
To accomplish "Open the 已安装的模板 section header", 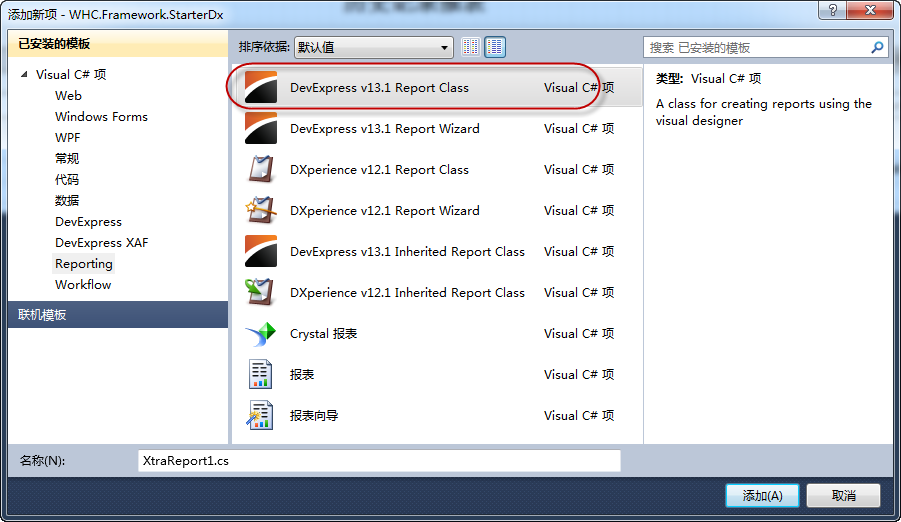I will (x=118, y=44).
